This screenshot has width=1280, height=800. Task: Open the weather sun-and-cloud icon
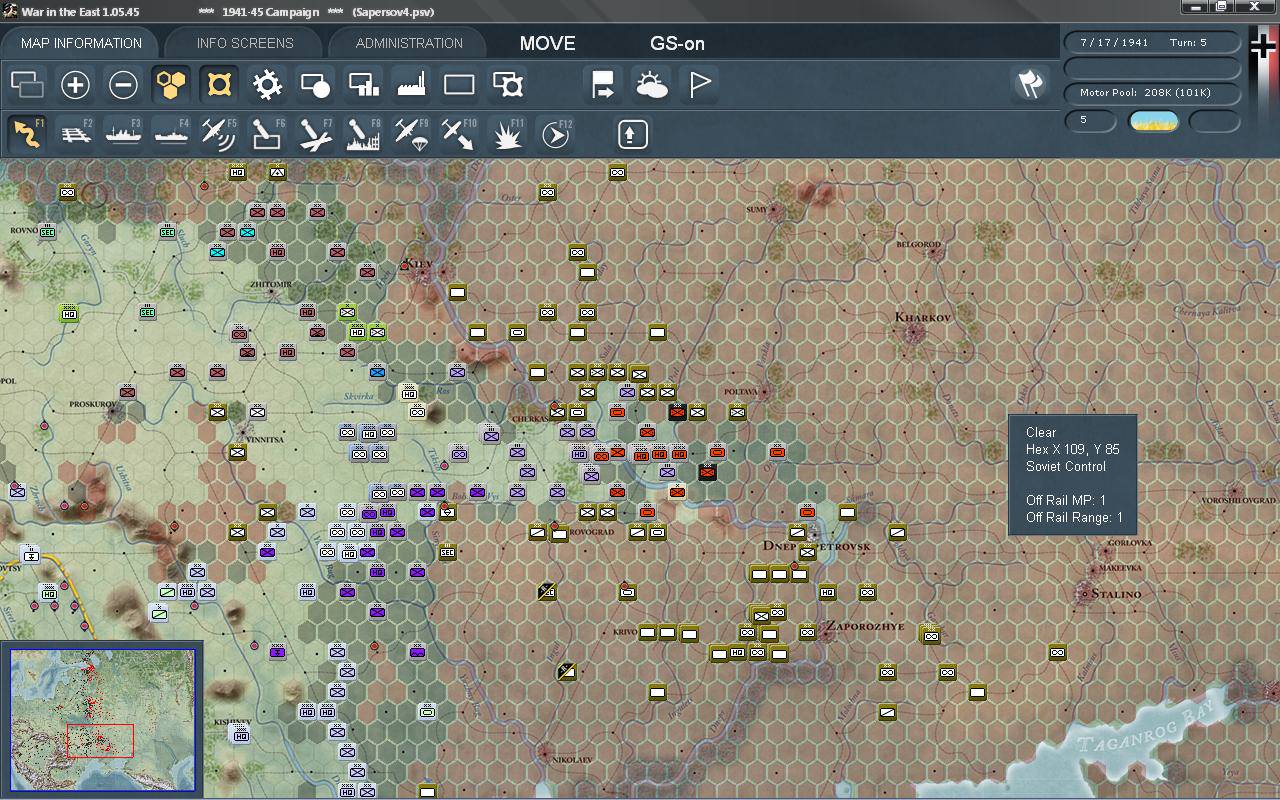tap(652, 85)
